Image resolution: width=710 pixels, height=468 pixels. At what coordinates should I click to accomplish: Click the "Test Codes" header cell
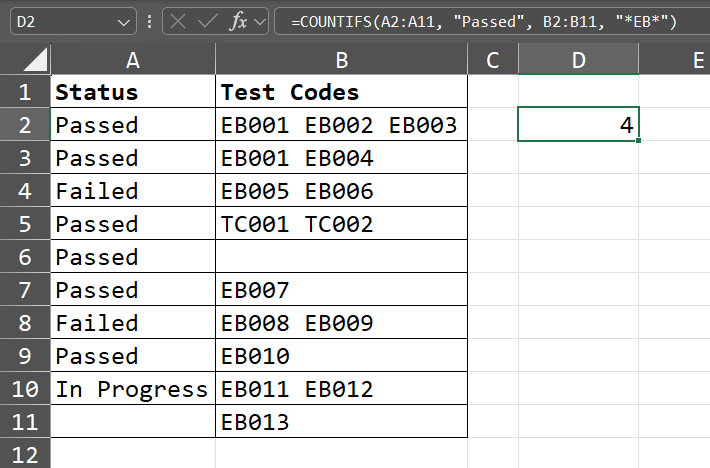click(x=341, y=91)
